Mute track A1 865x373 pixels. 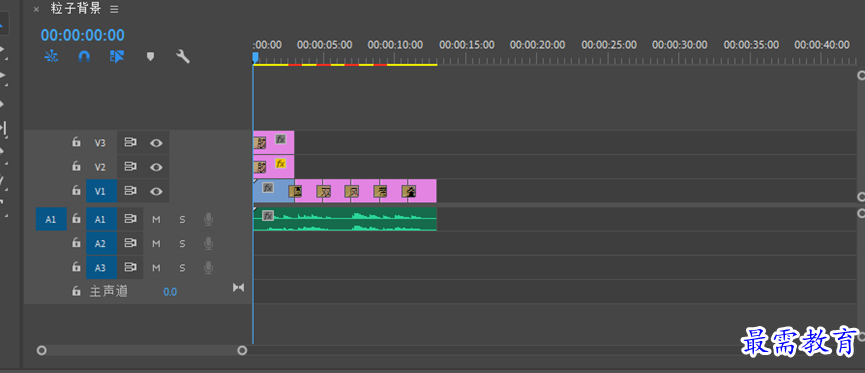pyautogui.click(x=156, y=220)
